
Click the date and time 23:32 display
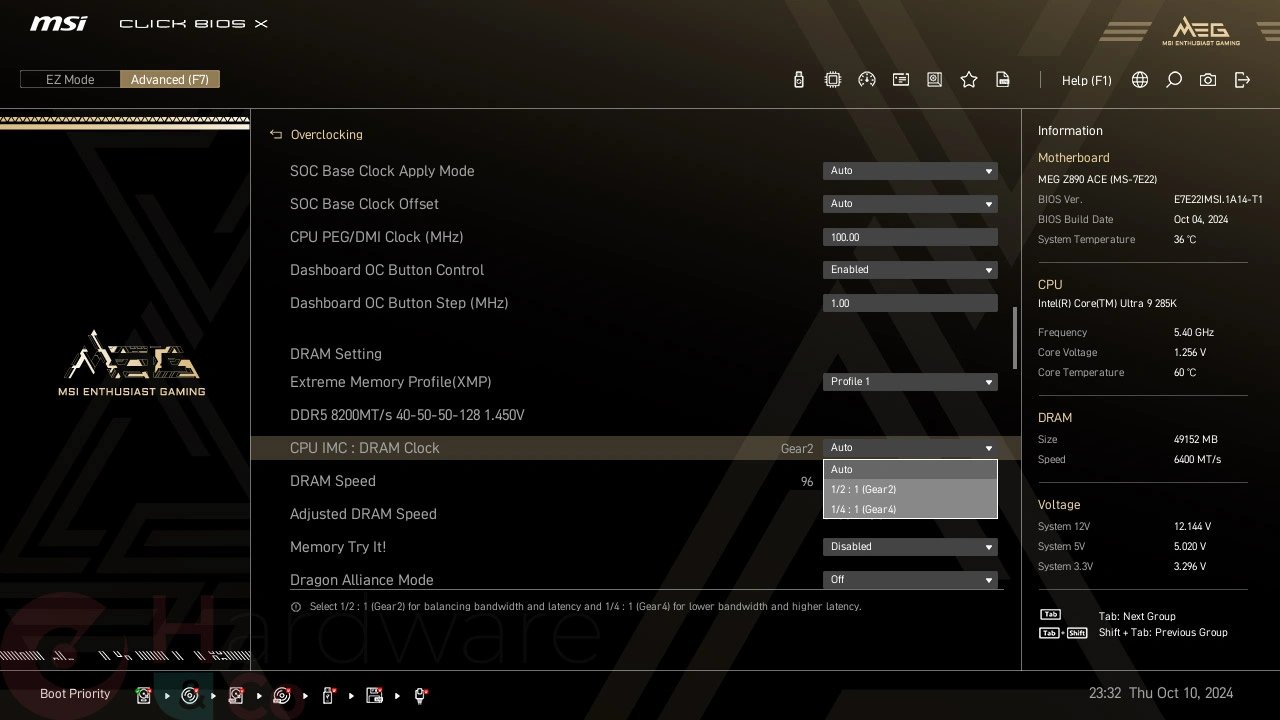(x=1161, y=693)
